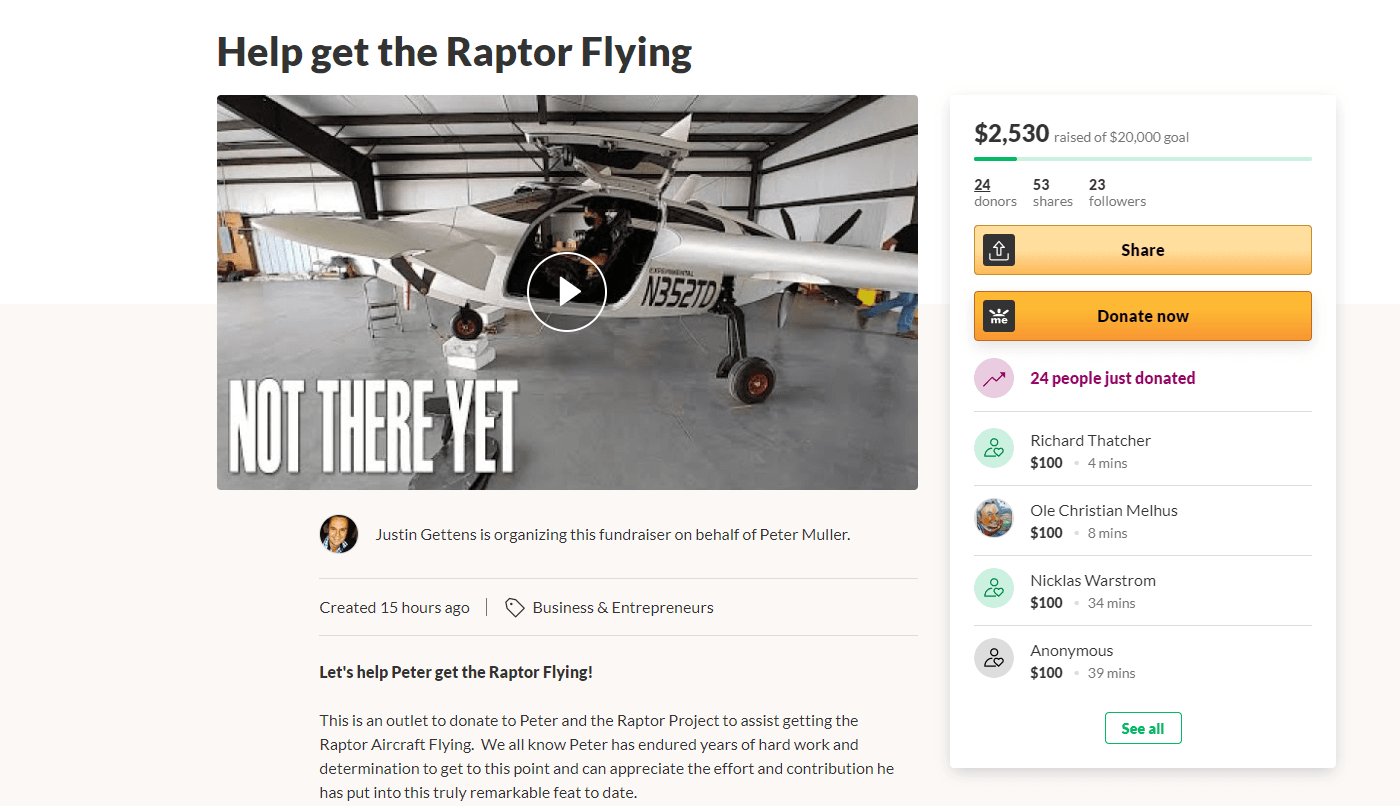The image size is (1400, 806).
Task: Open the 24 donors link
Action: (982, 185)
